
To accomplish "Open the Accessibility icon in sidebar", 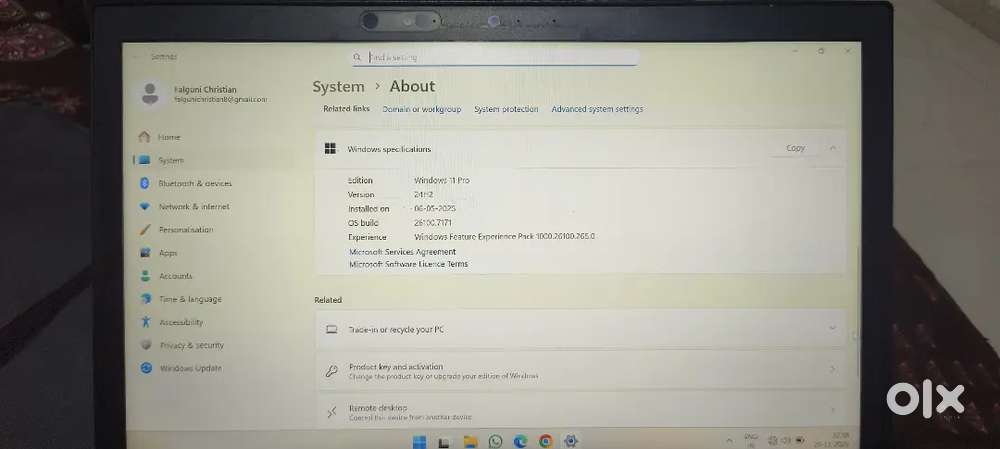I will tap(145, 322).
